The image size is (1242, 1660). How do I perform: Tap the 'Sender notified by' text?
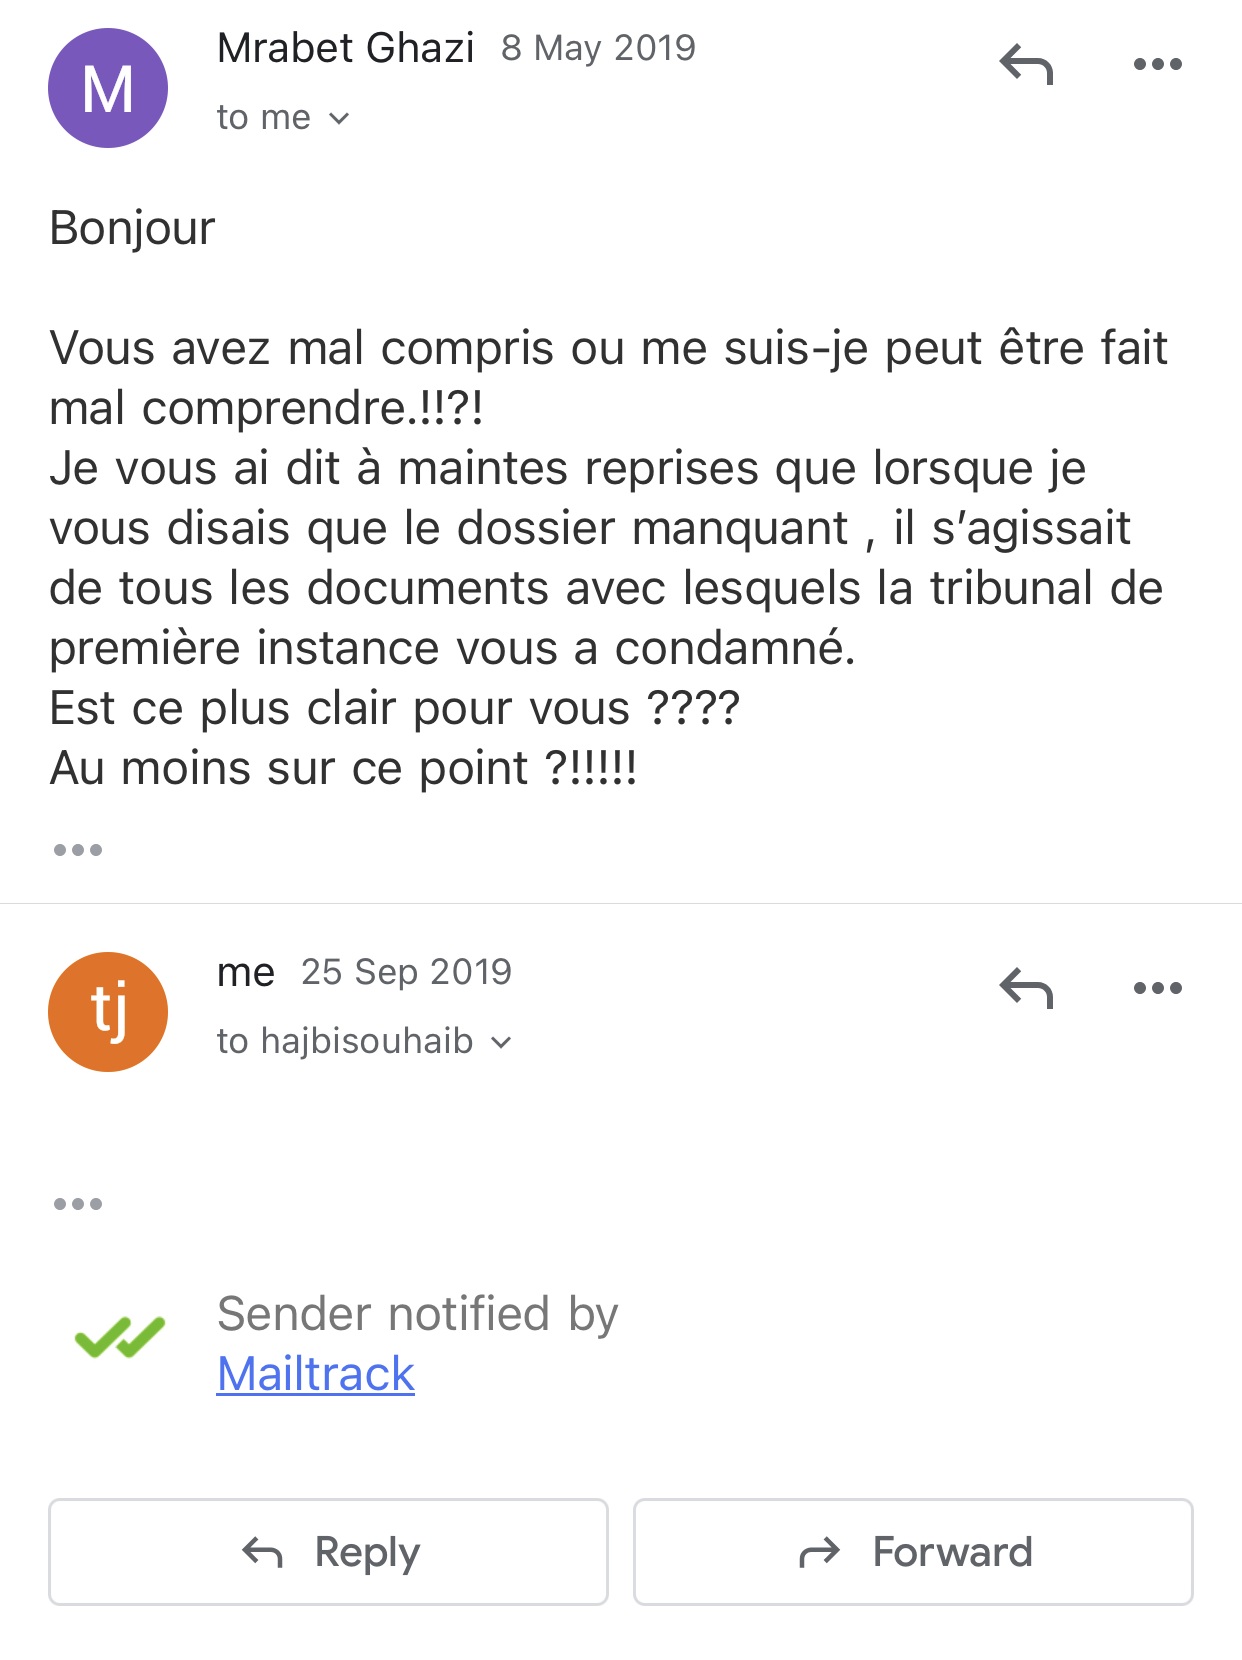[418, 1313]
